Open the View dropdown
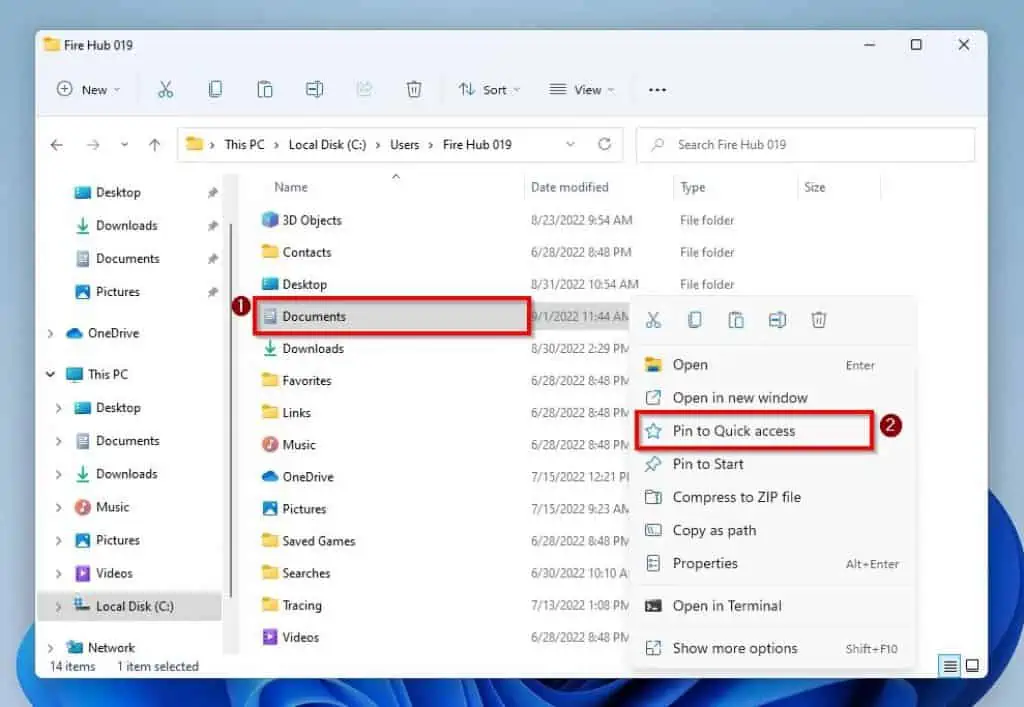 point(582,89)
